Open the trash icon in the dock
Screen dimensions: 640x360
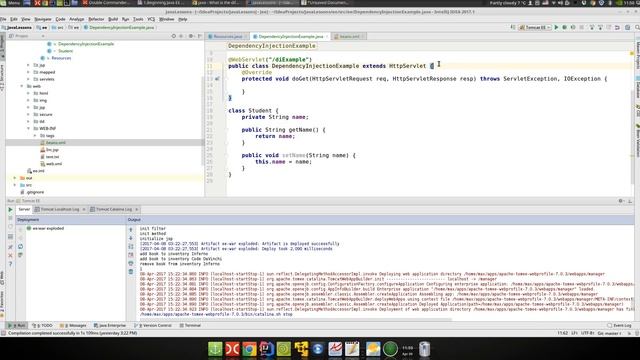[x=424, y=349]
